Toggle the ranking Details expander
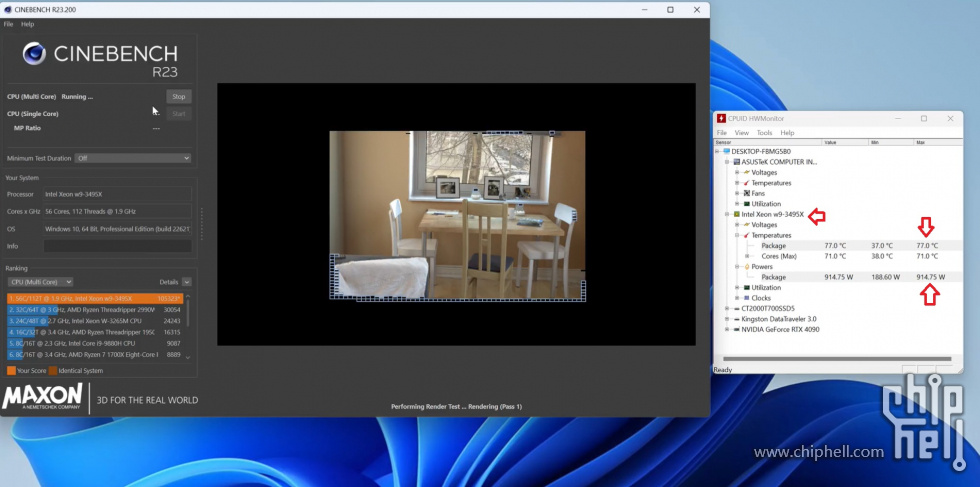The image size is (980, 487). 186,282
